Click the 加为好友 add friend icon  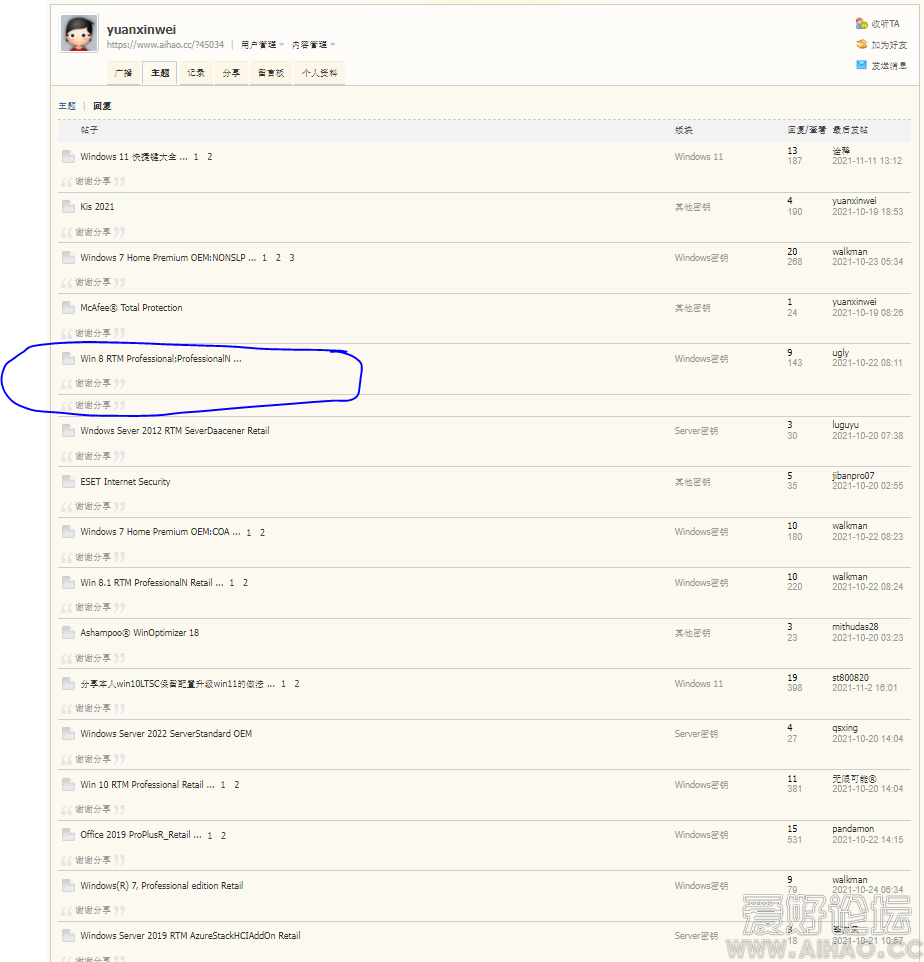tap(861, 44)
